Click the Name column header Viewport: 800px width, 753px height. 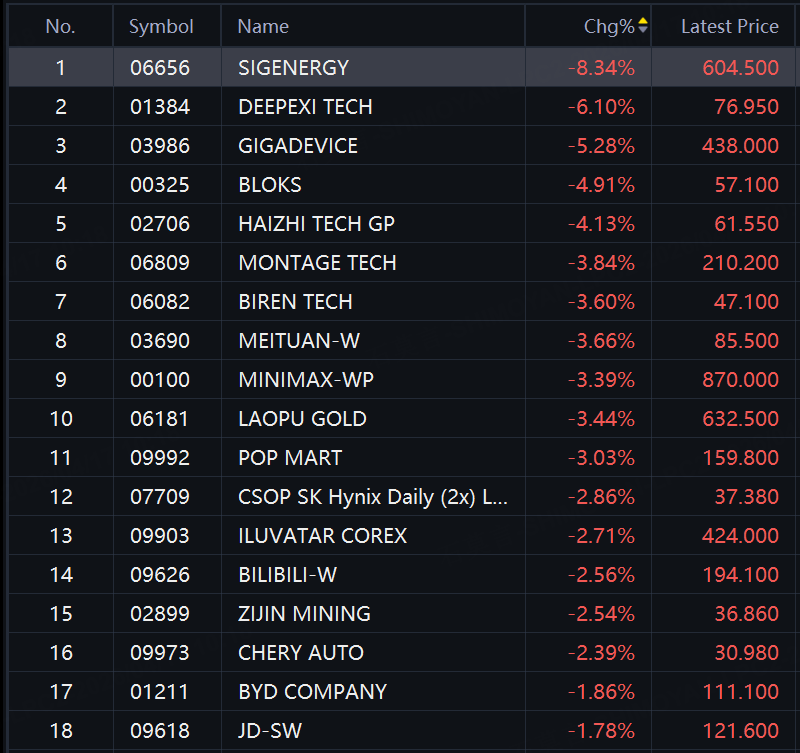(263, 27)
